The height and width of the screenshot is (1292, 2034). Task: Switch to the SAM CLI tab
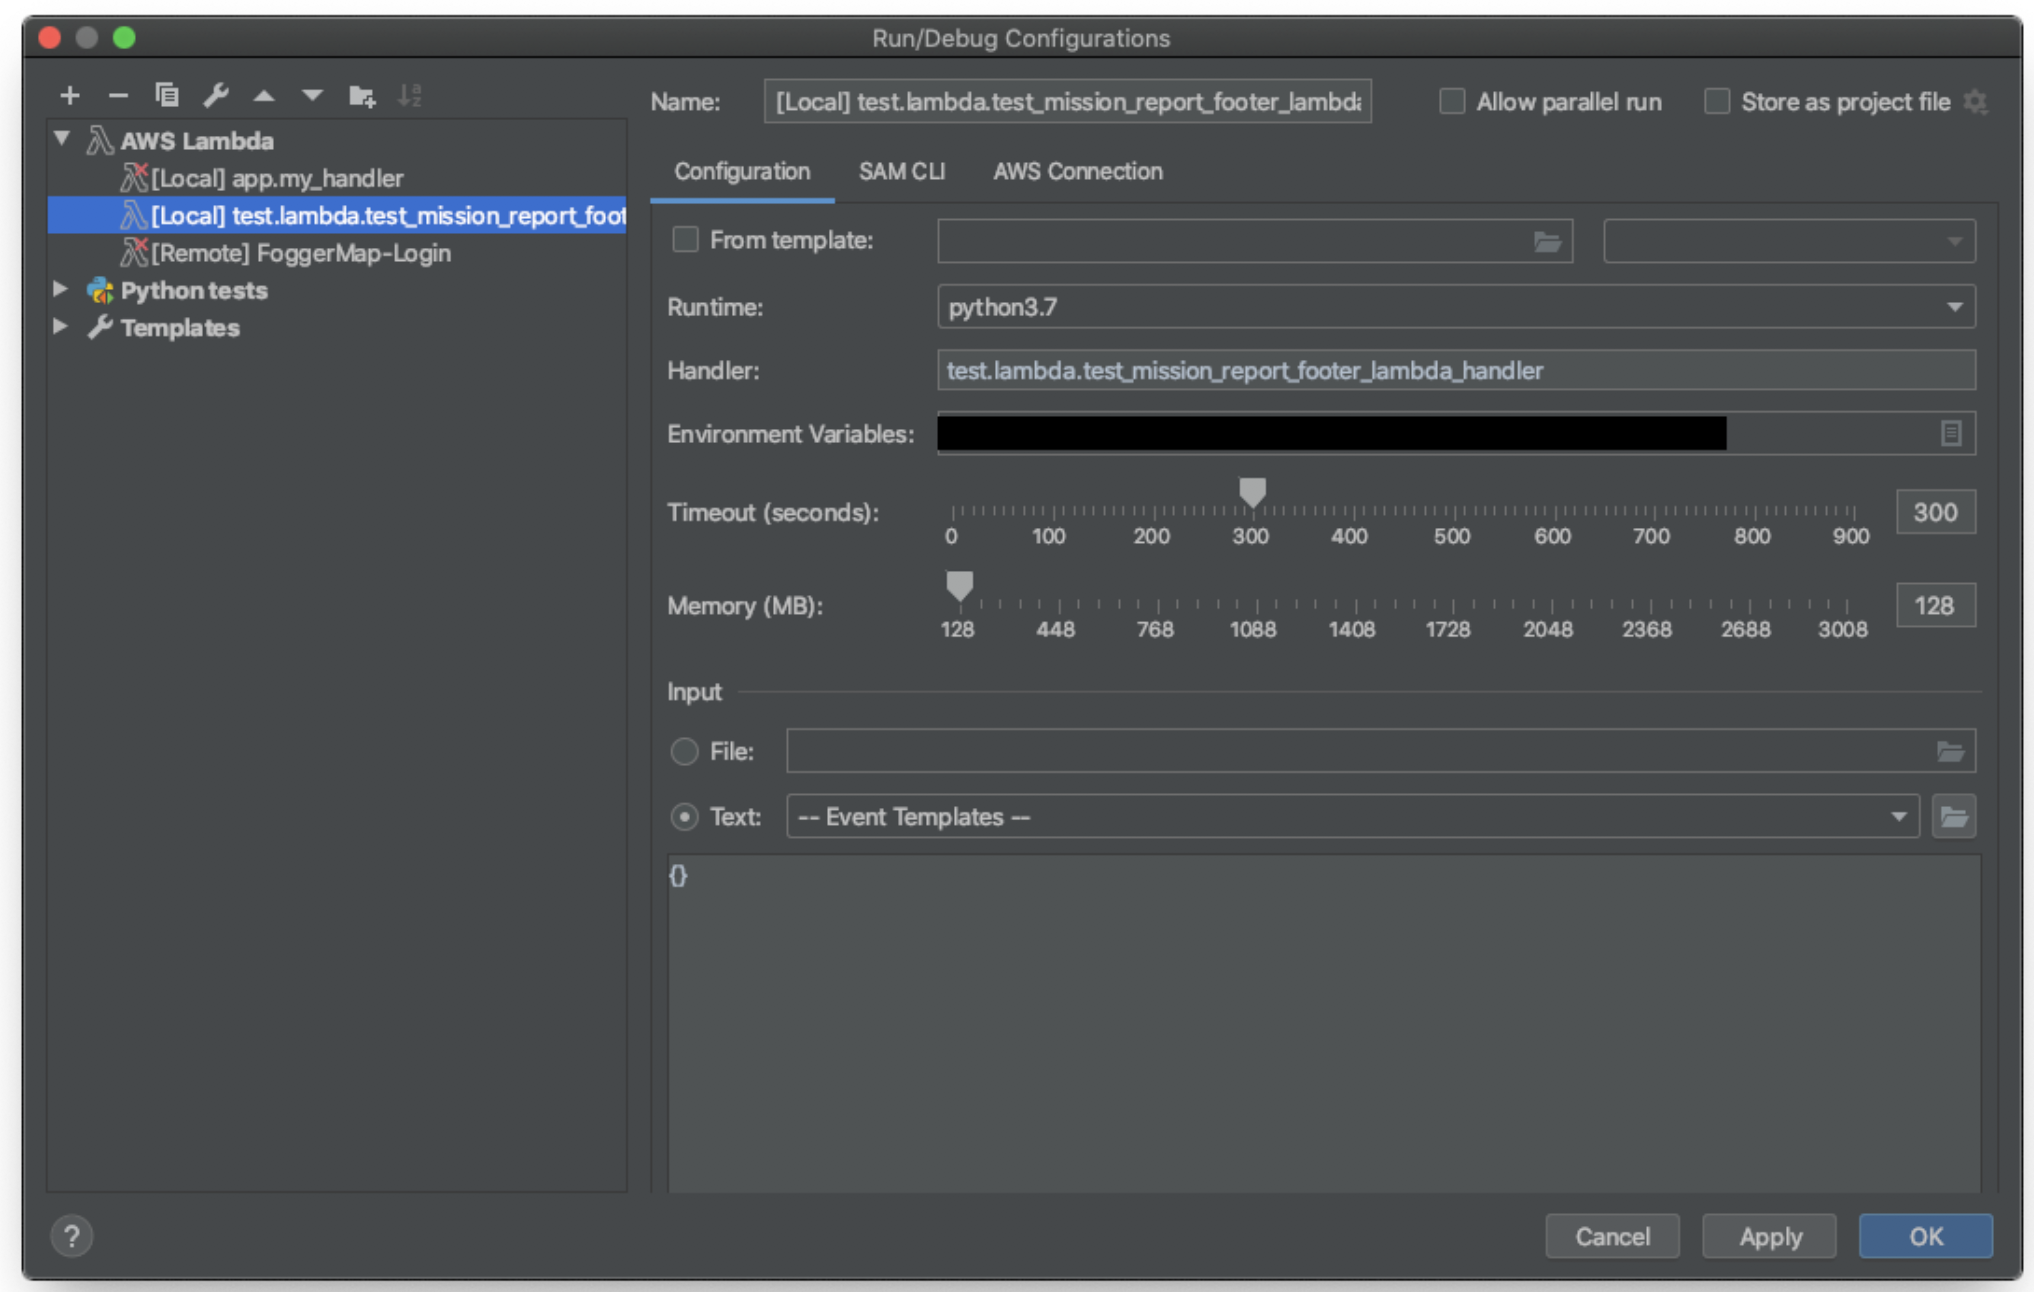901,171
